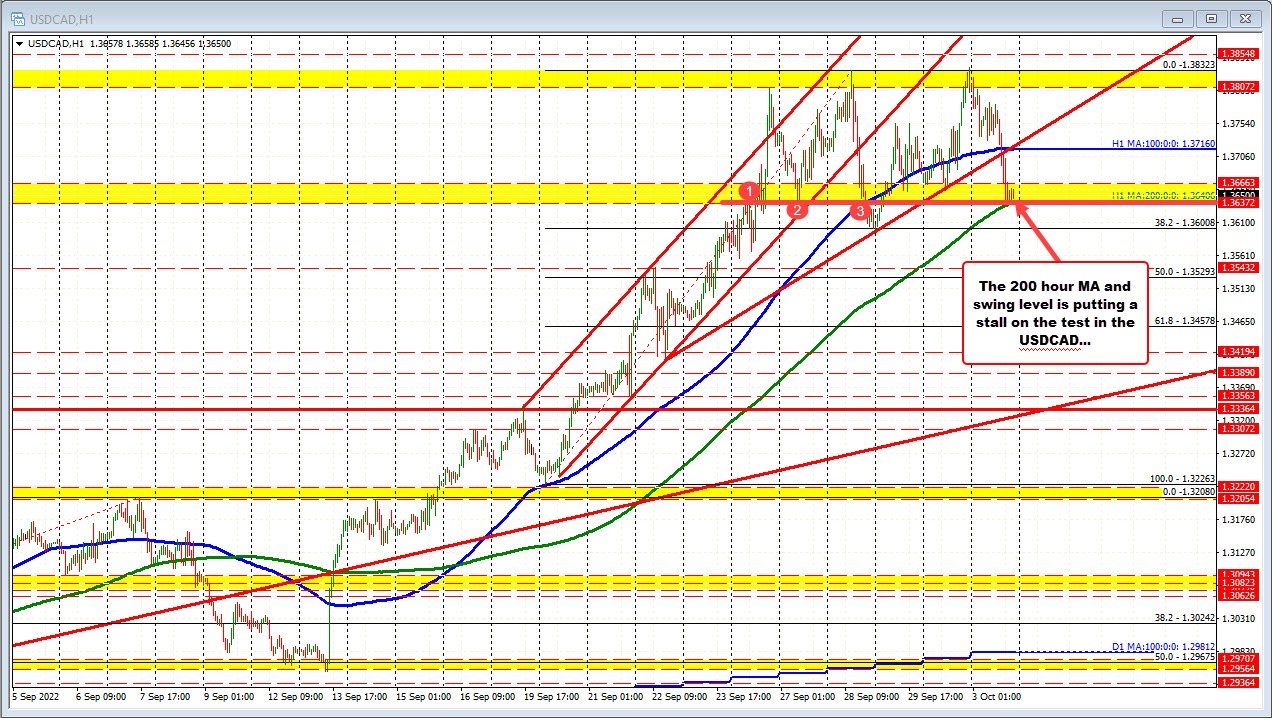Viewport: 1272px width, 718px height.
Task: Click the red 1.35432 price tag
Action: 1239,268
